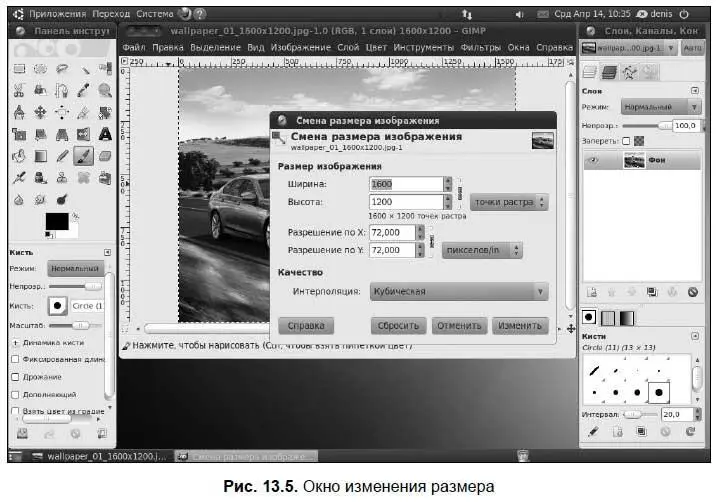Click the black foreground color swatch
The width and height of the screenshot is (716, 502).
tap(57, 222)
